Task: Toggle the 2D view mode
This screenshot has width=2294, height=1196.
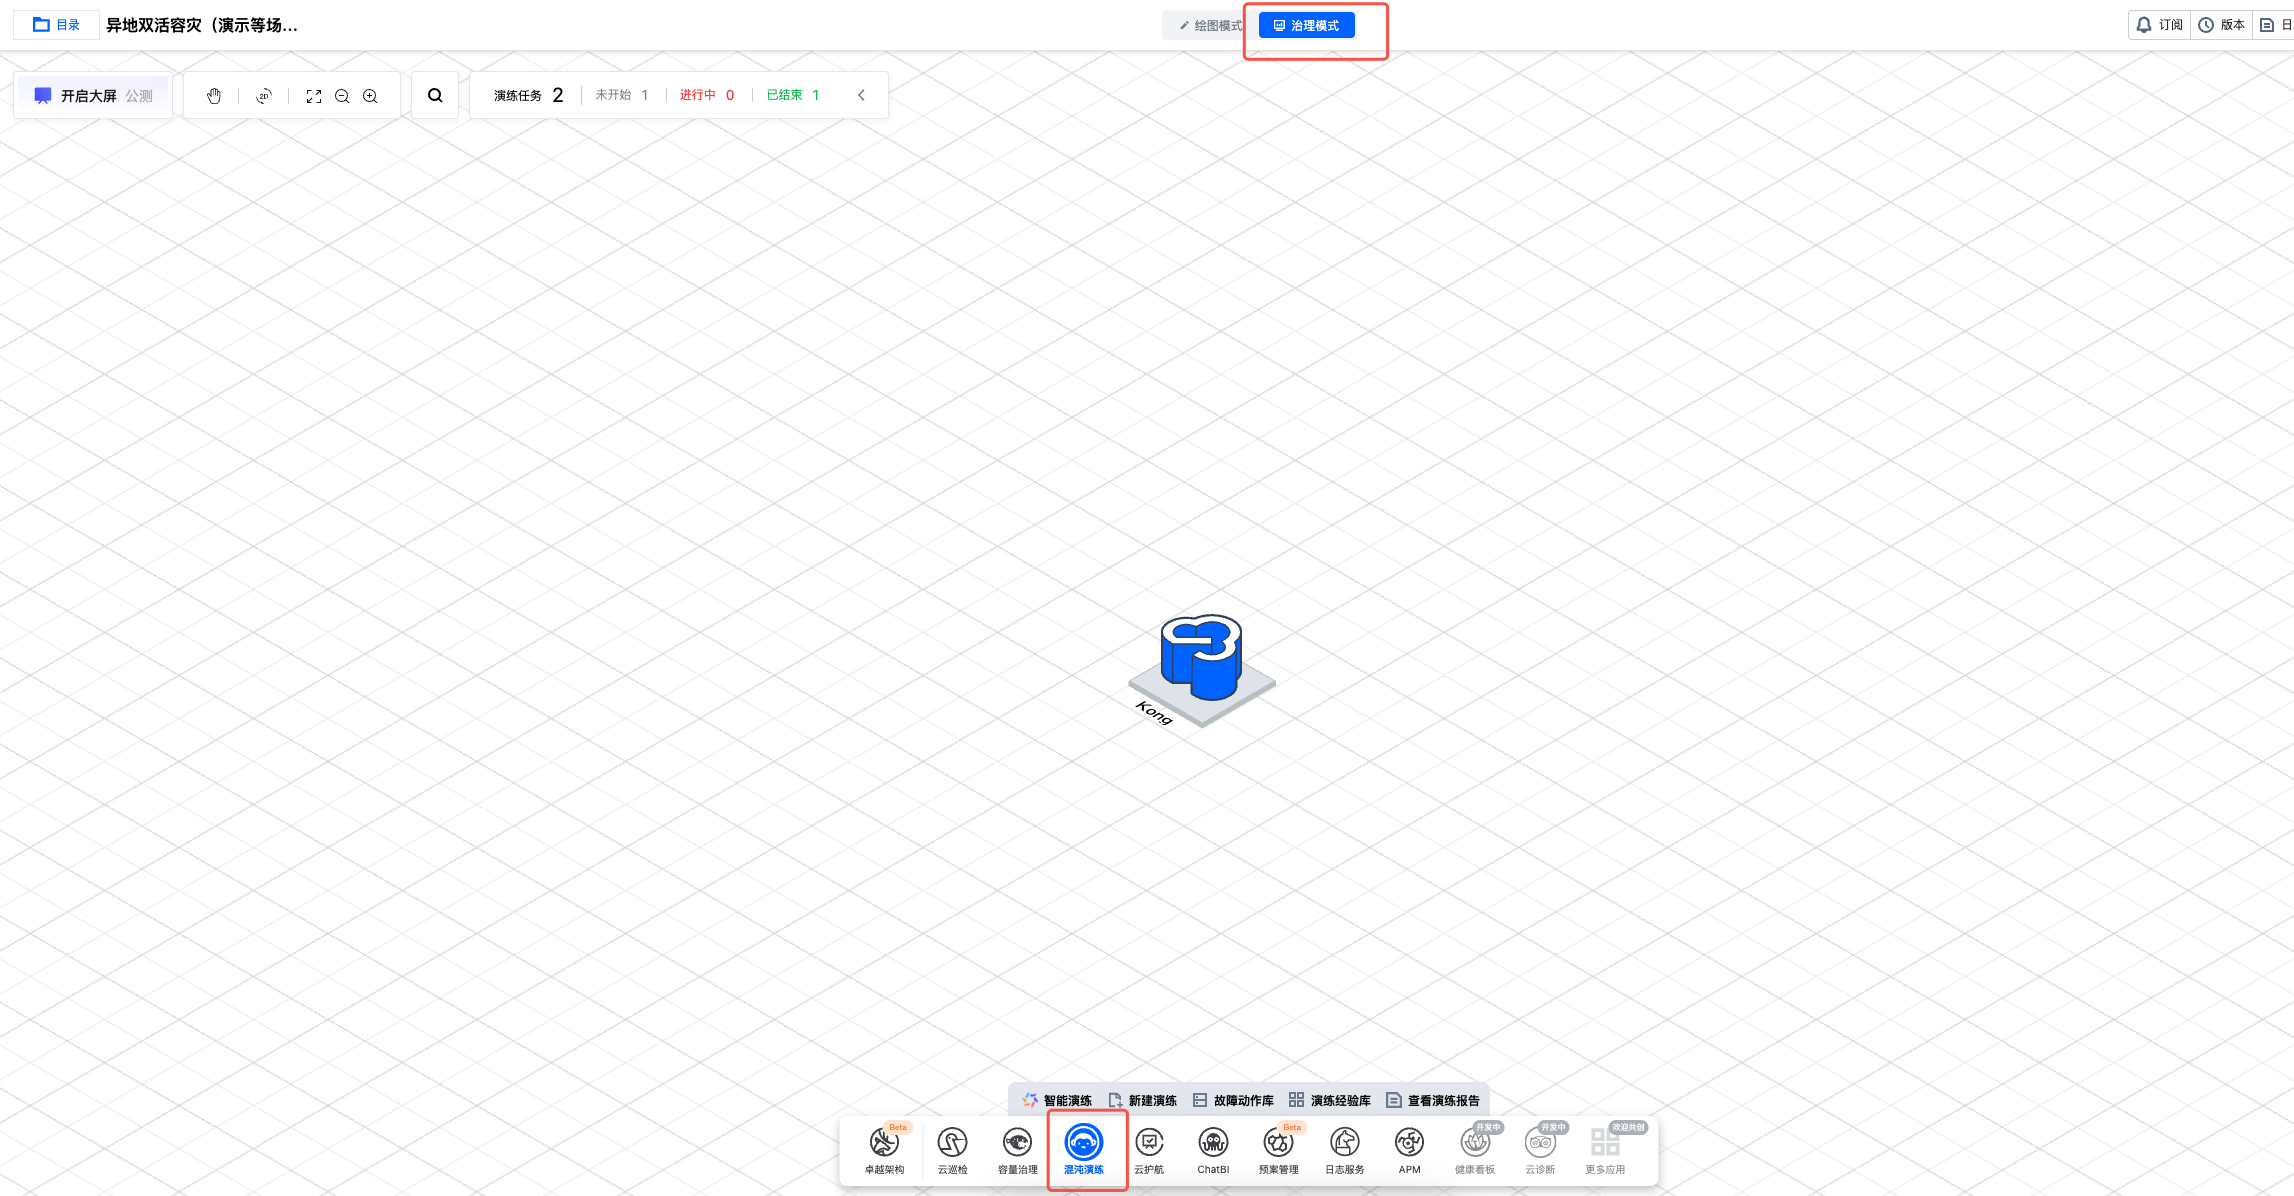Action: click(x=263, y=96)
